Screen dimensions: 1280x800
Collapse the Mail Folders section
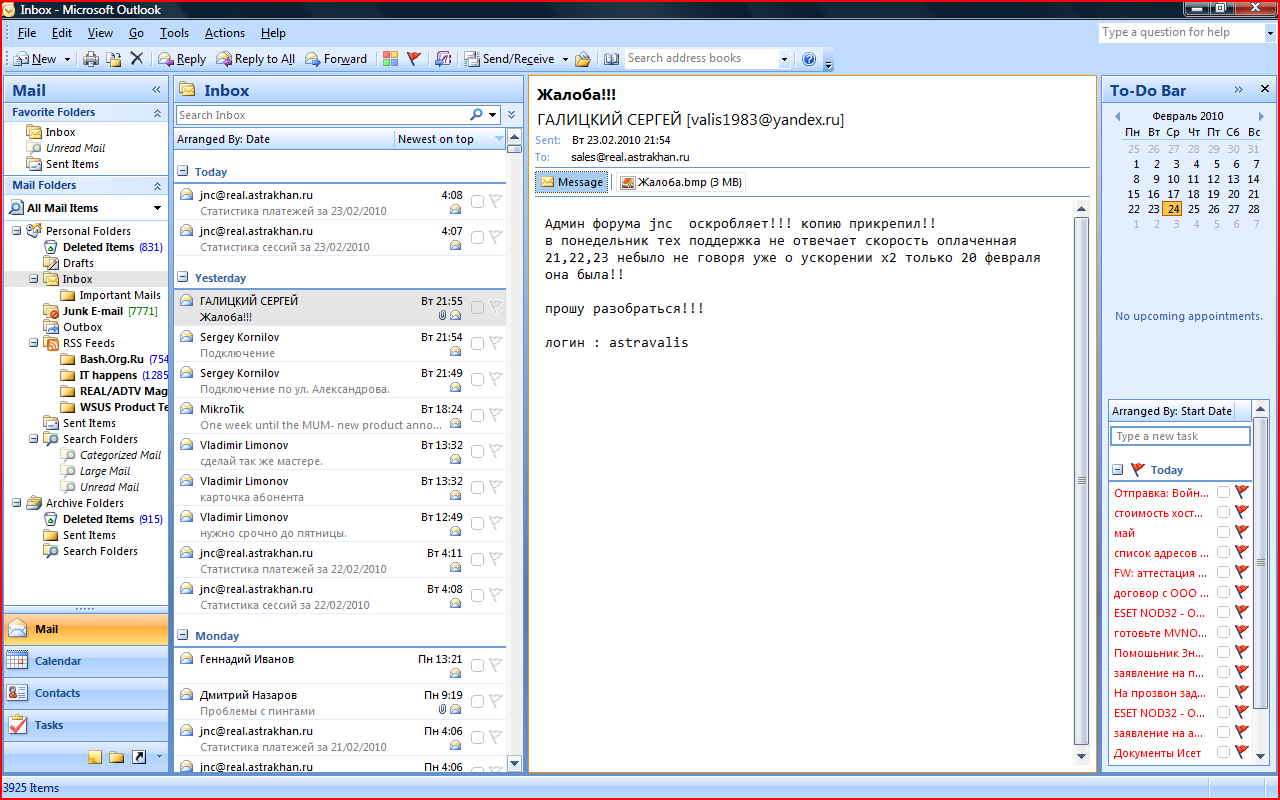[157, 186]
